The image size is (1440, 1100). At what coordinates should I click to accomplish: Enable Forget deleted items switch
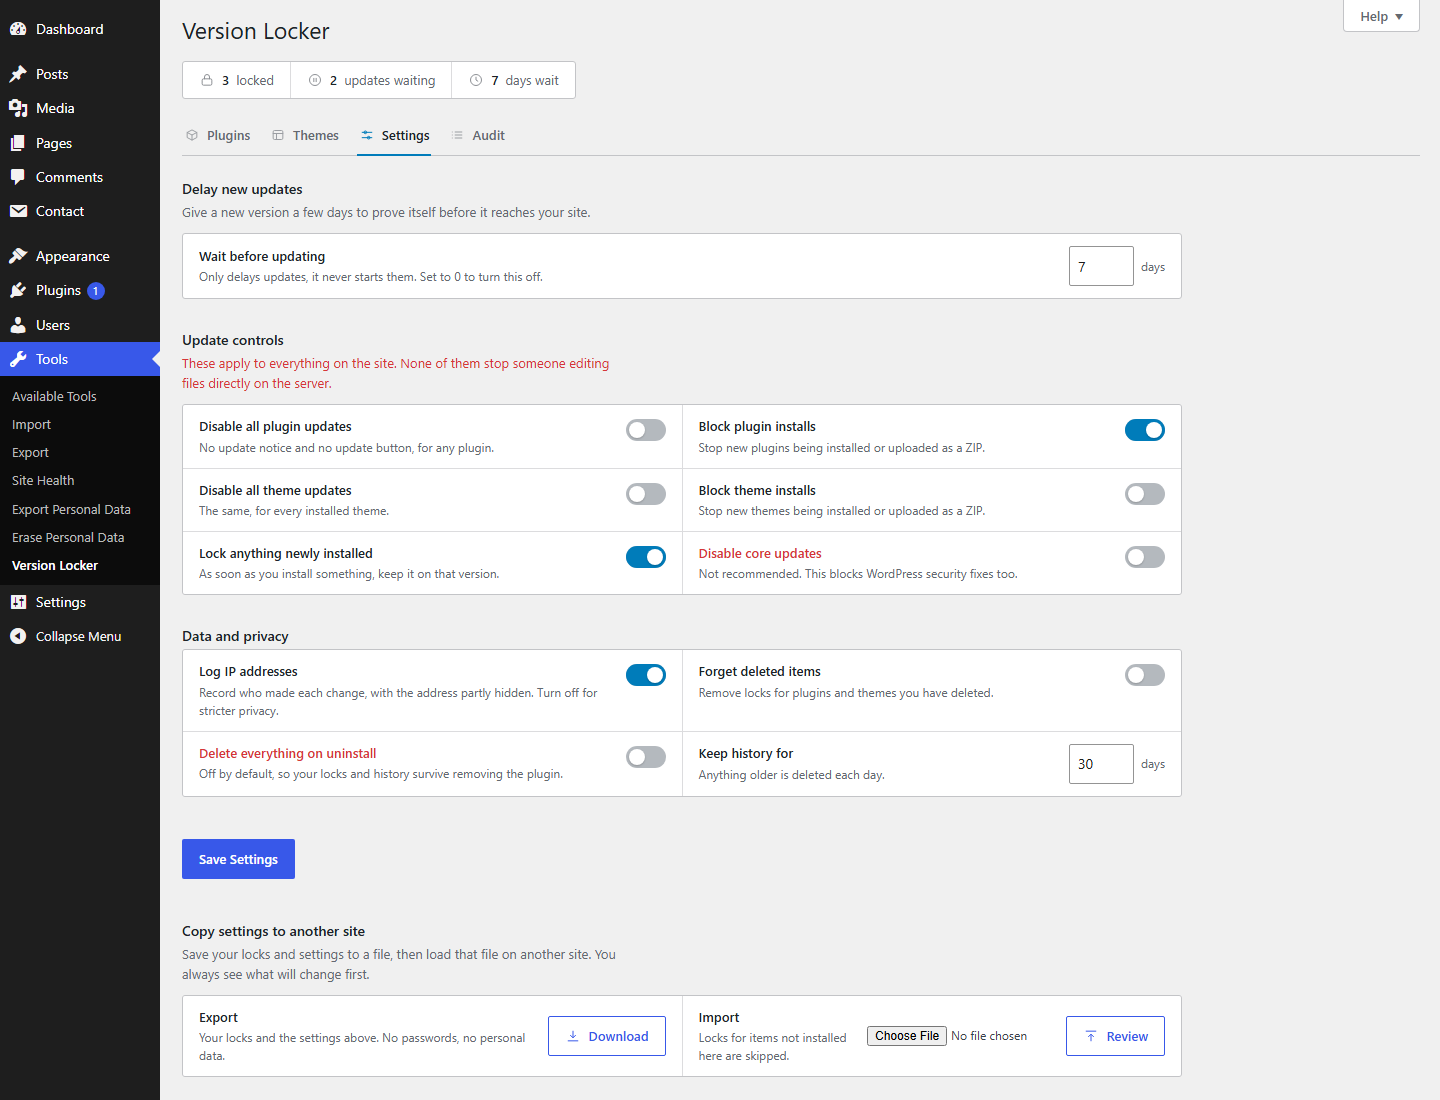[1145, 675]
